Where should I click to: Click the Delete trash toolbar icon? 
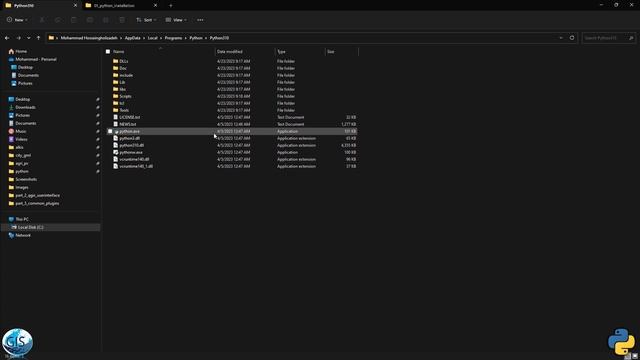pos(122,20)
